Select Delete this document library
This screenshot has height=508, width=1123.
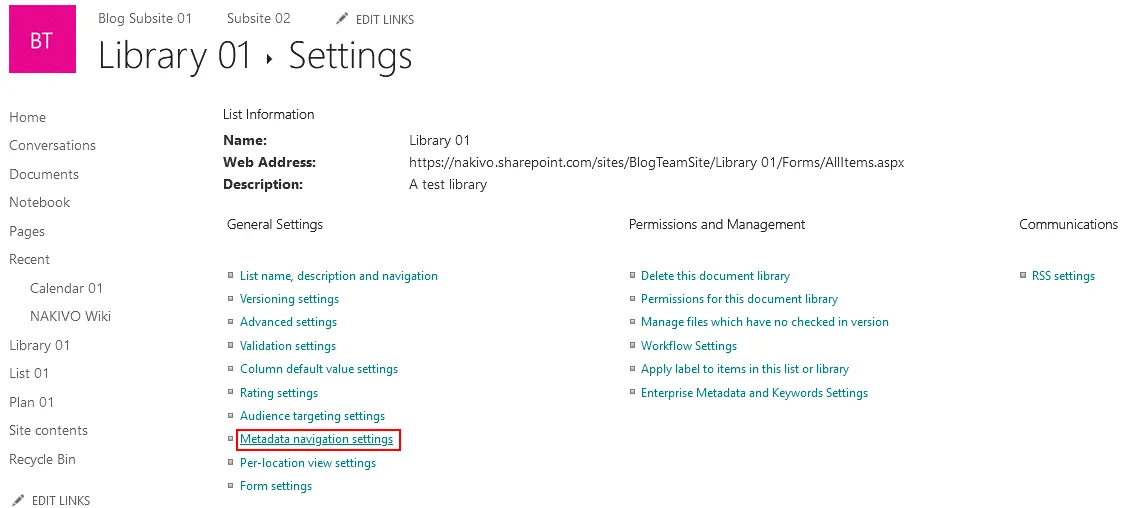[x=715, y=276]
